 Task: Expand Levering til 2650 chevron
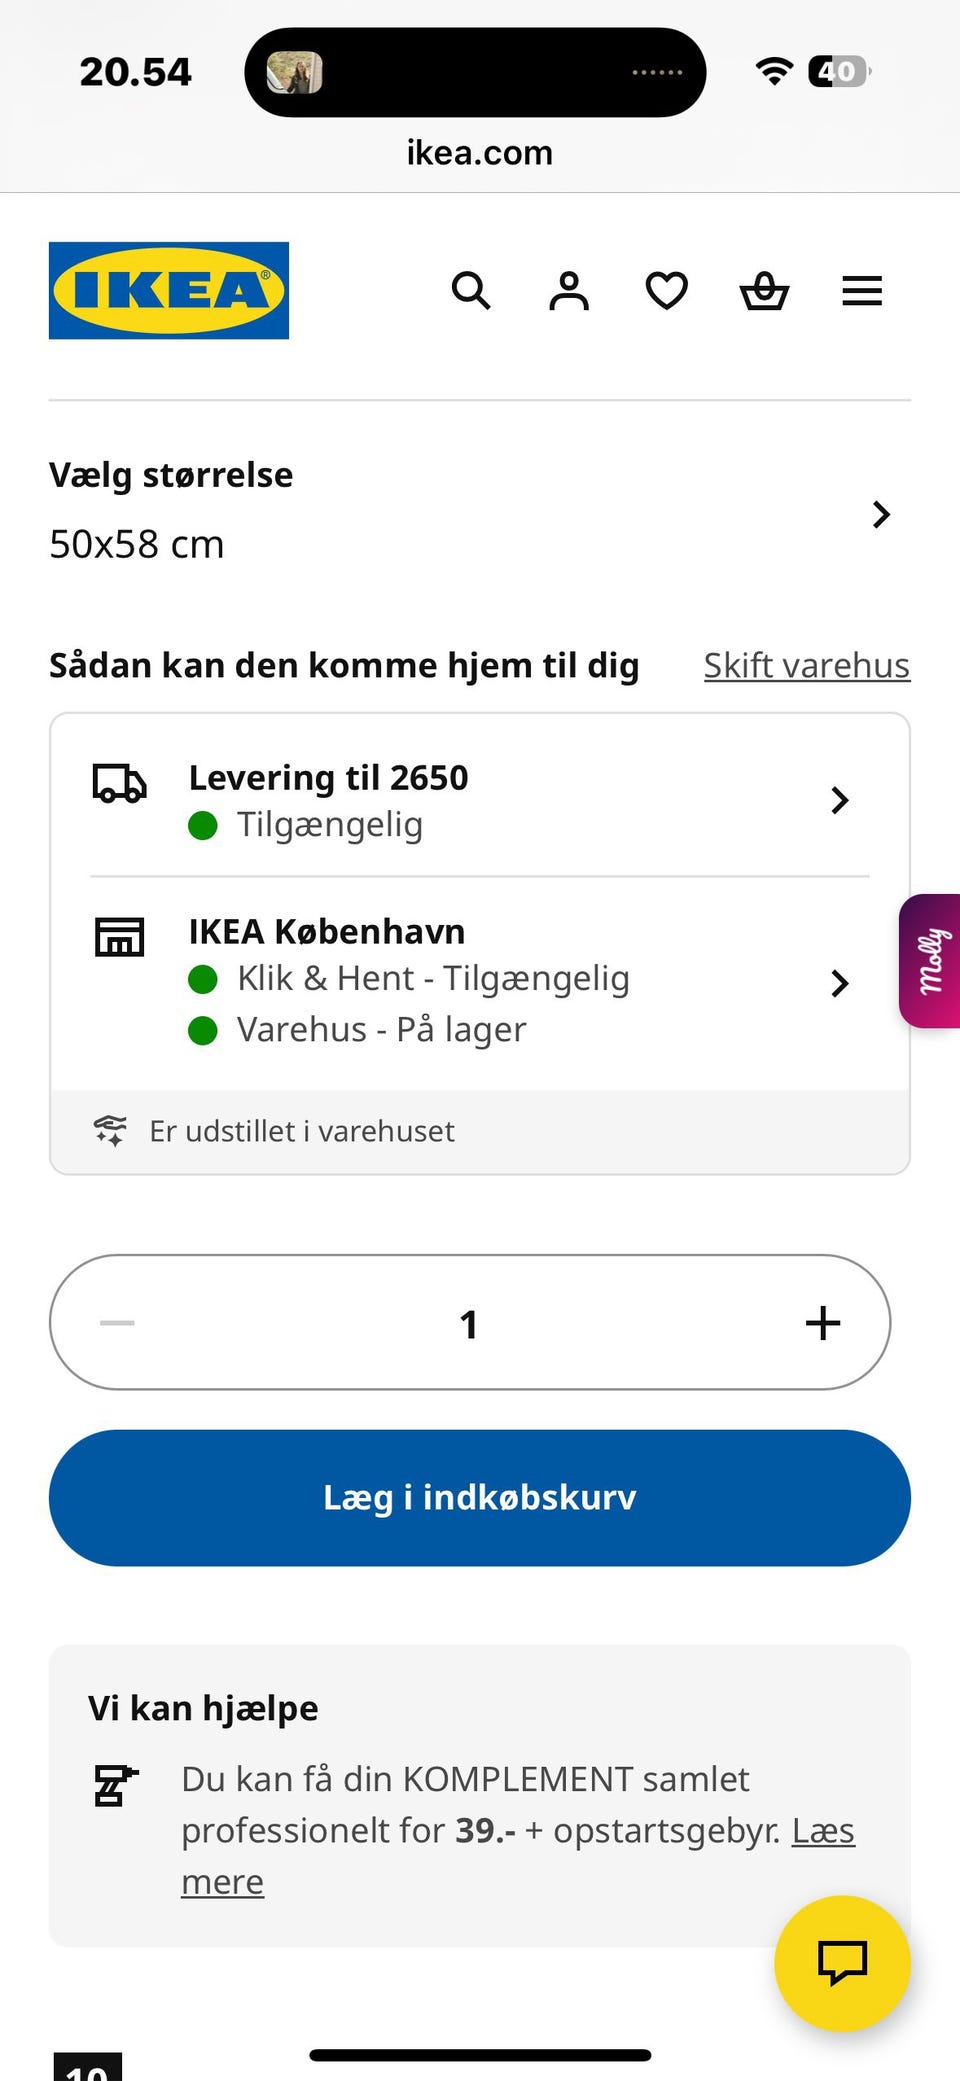tap(840, 800)
